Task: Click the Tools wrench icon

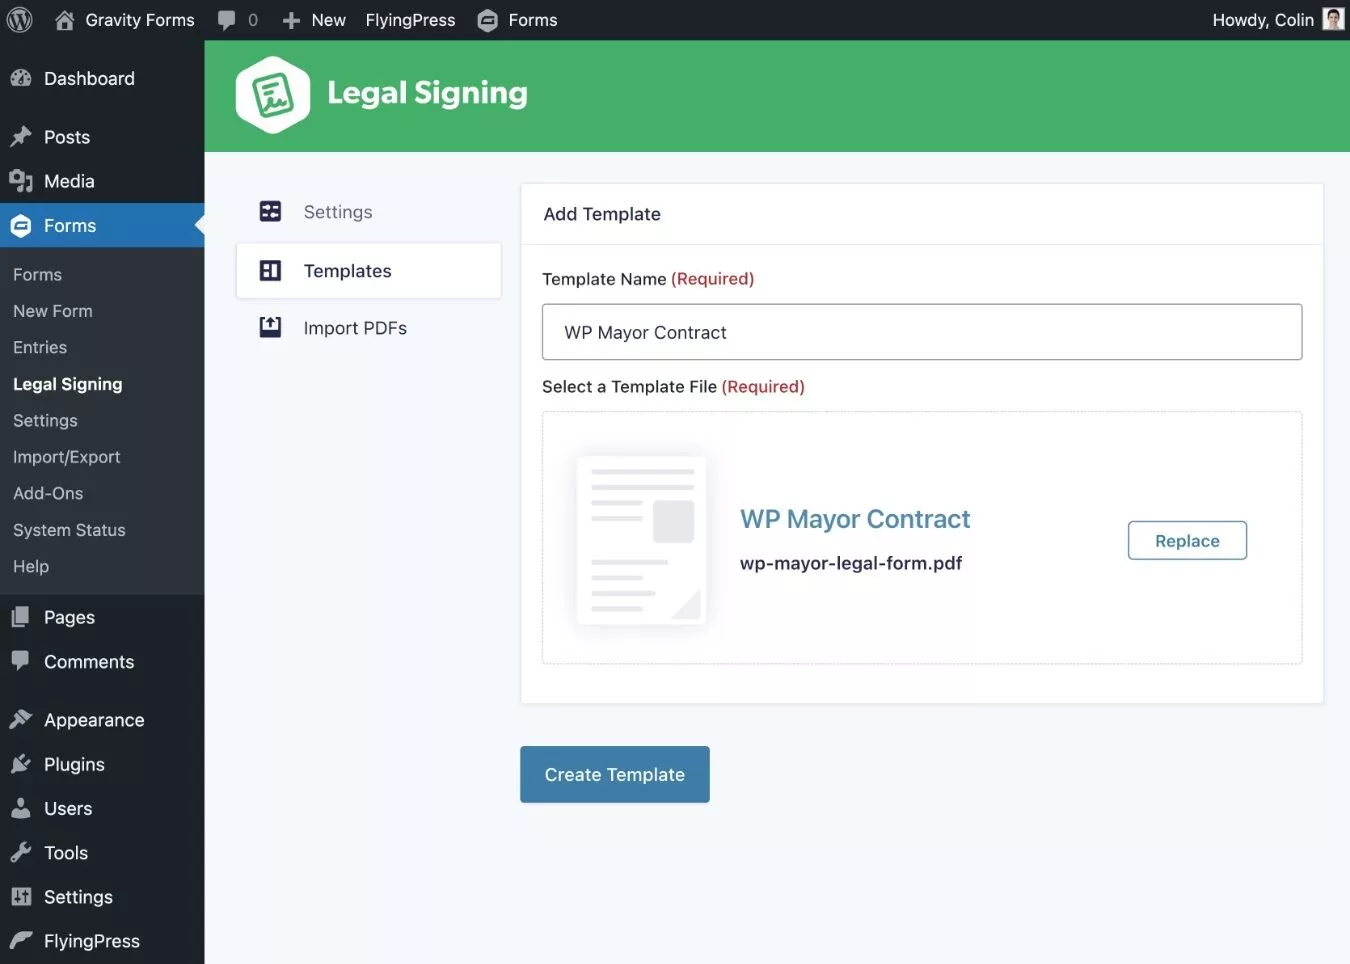Action: click(21, 852)
